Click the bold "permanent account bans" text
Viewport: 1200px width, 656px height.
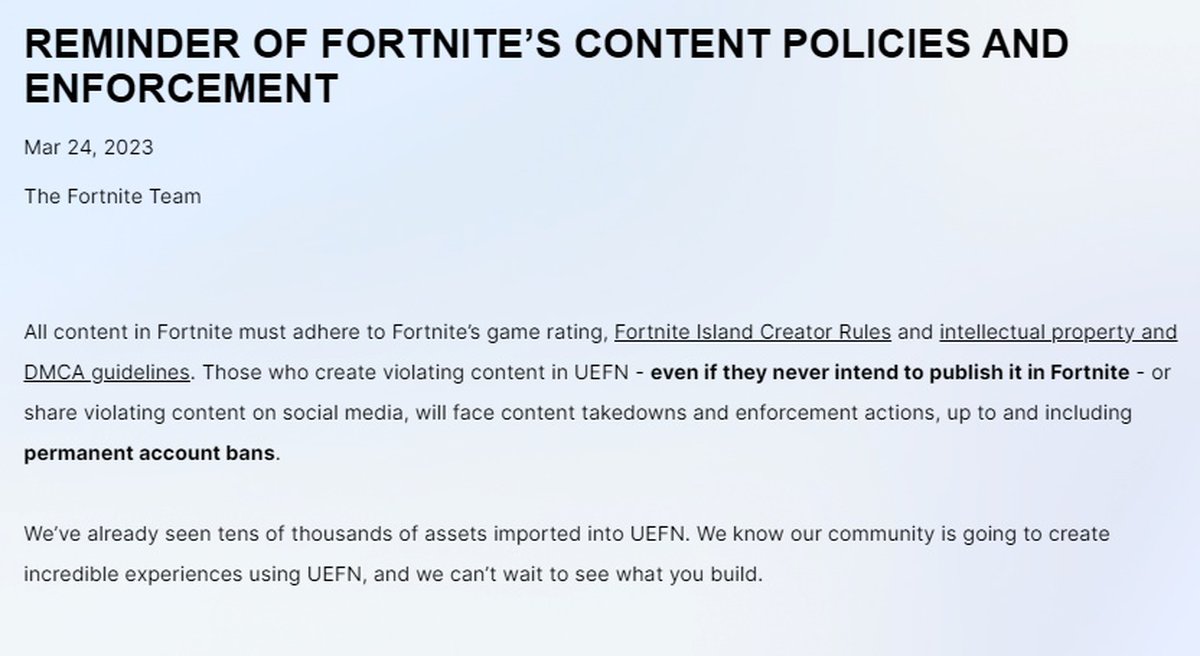[x=149, y=452]
